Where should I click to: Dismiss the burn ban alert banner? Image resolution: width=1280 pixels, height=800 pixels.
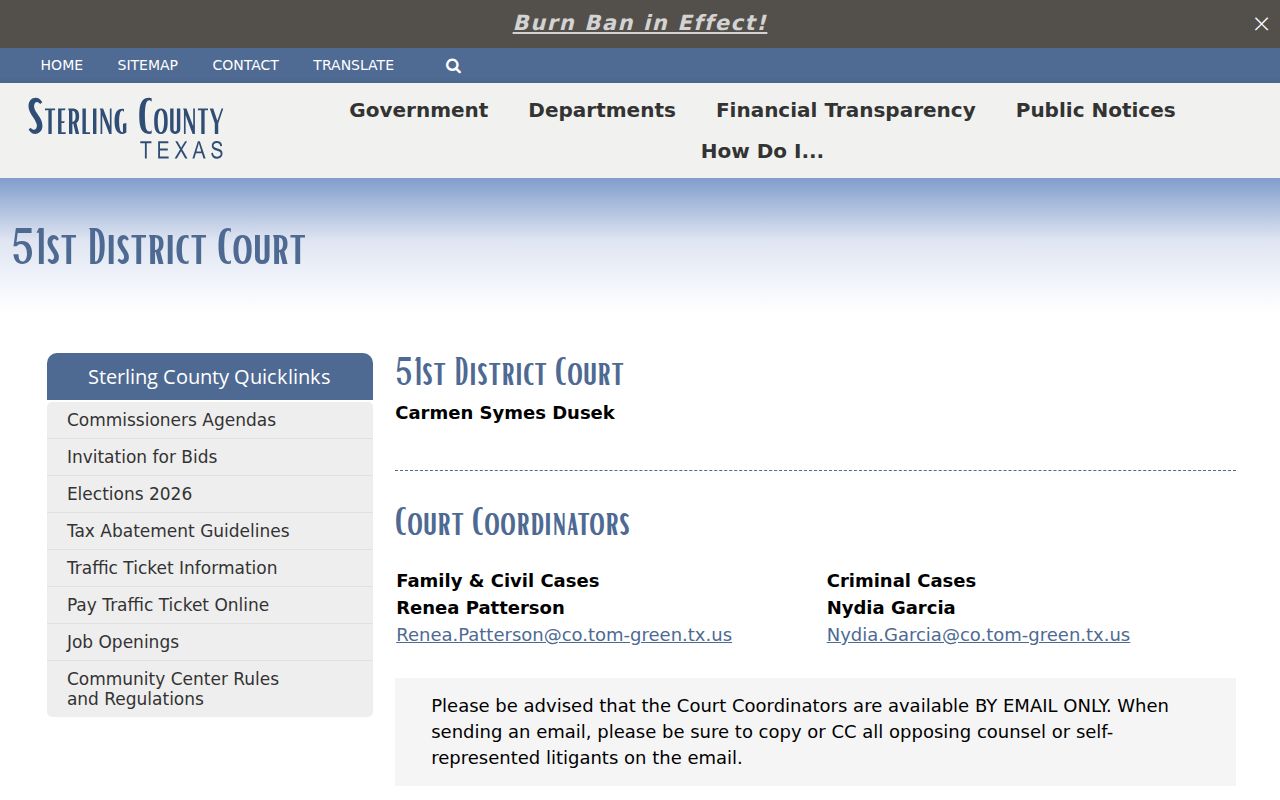click(1261, 24)
